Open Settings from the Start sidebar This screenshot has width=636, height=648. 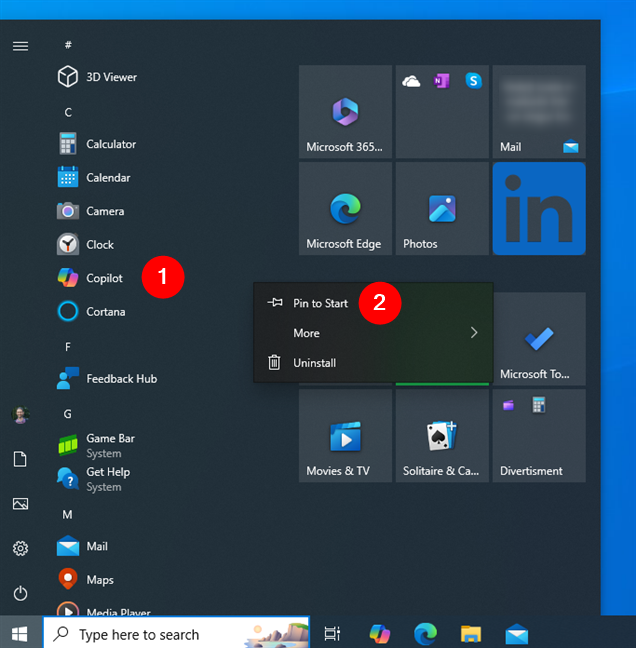[20, 549]
